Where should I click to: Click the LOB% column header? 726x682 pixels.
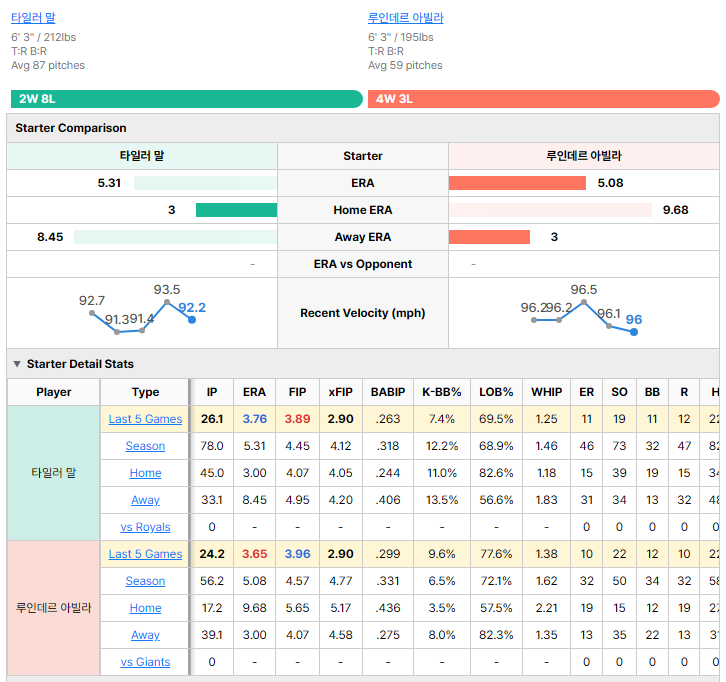pos(496,392)
